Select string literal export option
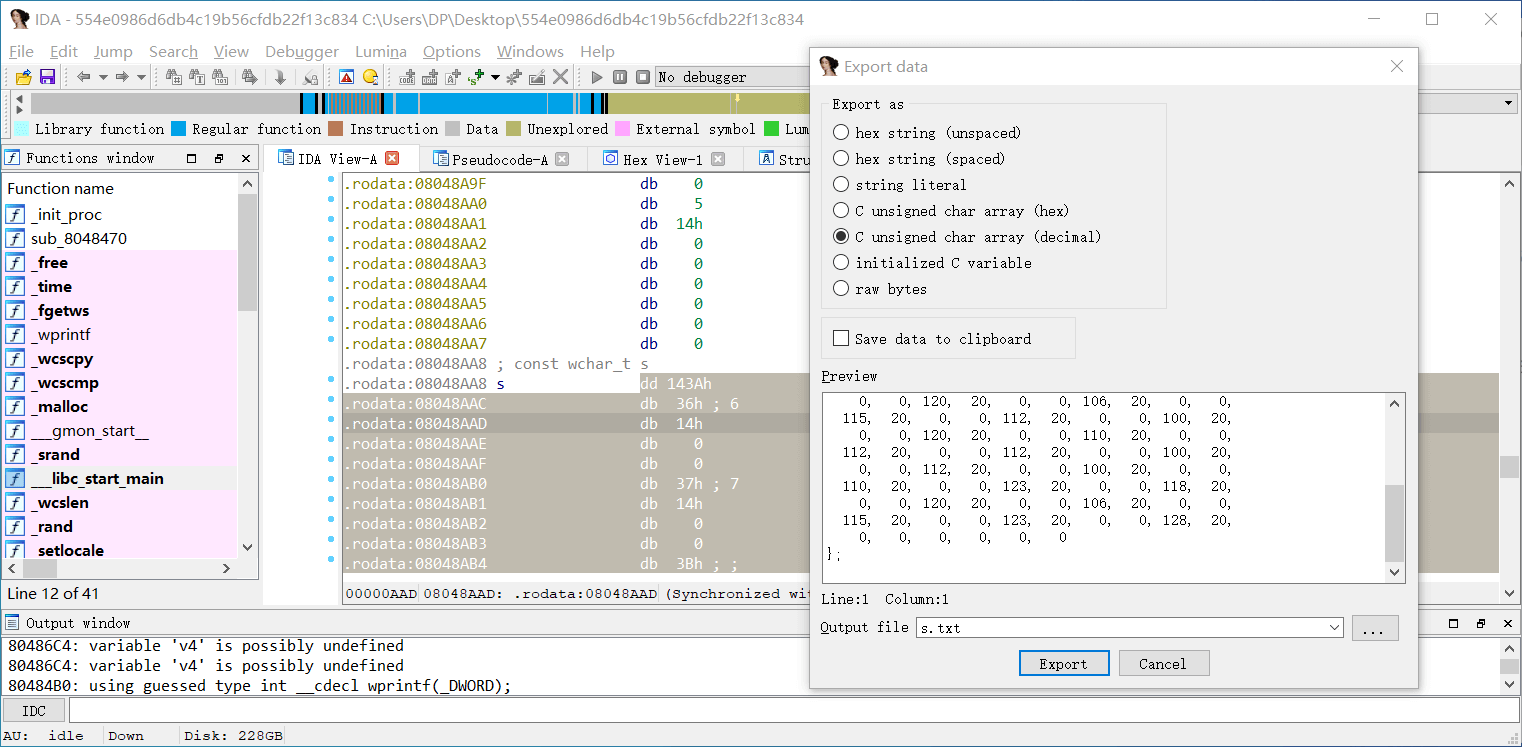The width and height of the screenshot is (1522, 747). click(841, 184)
